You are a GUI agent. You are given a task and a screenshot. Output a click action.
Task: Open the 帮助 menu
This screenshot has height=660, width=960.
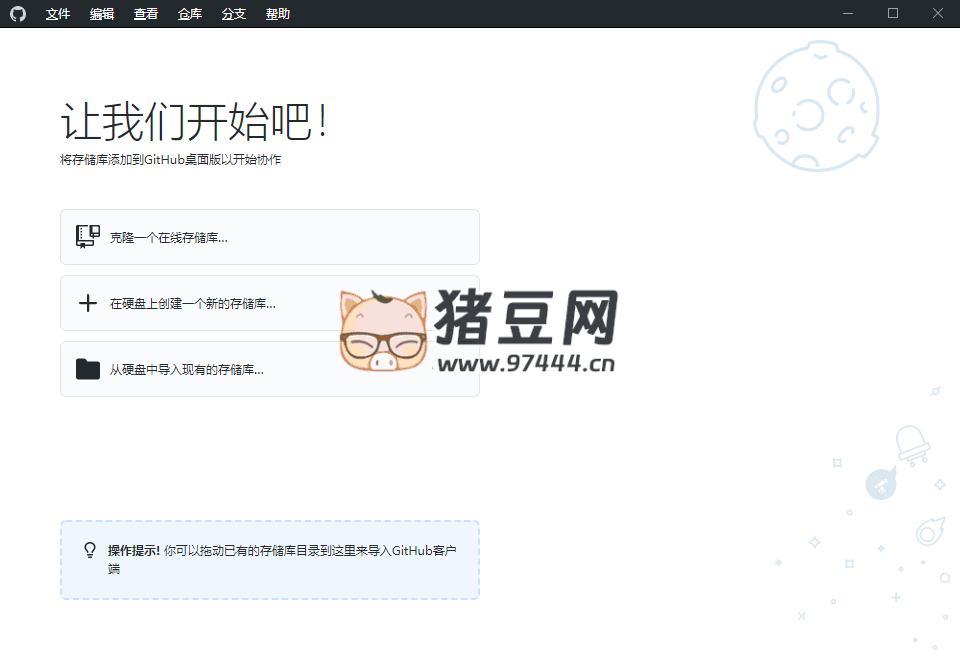[x=278, y=14]
